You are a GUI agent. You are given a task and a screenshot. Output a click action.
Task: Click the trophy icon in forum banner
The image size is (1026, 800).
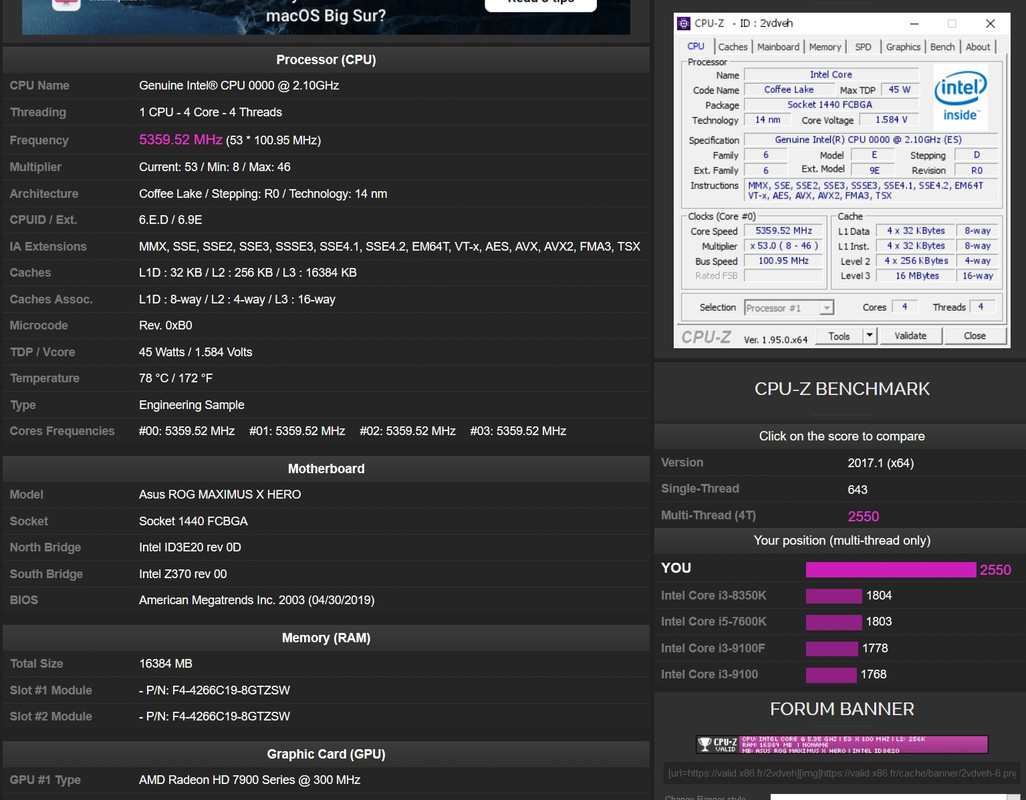(704, 744)
